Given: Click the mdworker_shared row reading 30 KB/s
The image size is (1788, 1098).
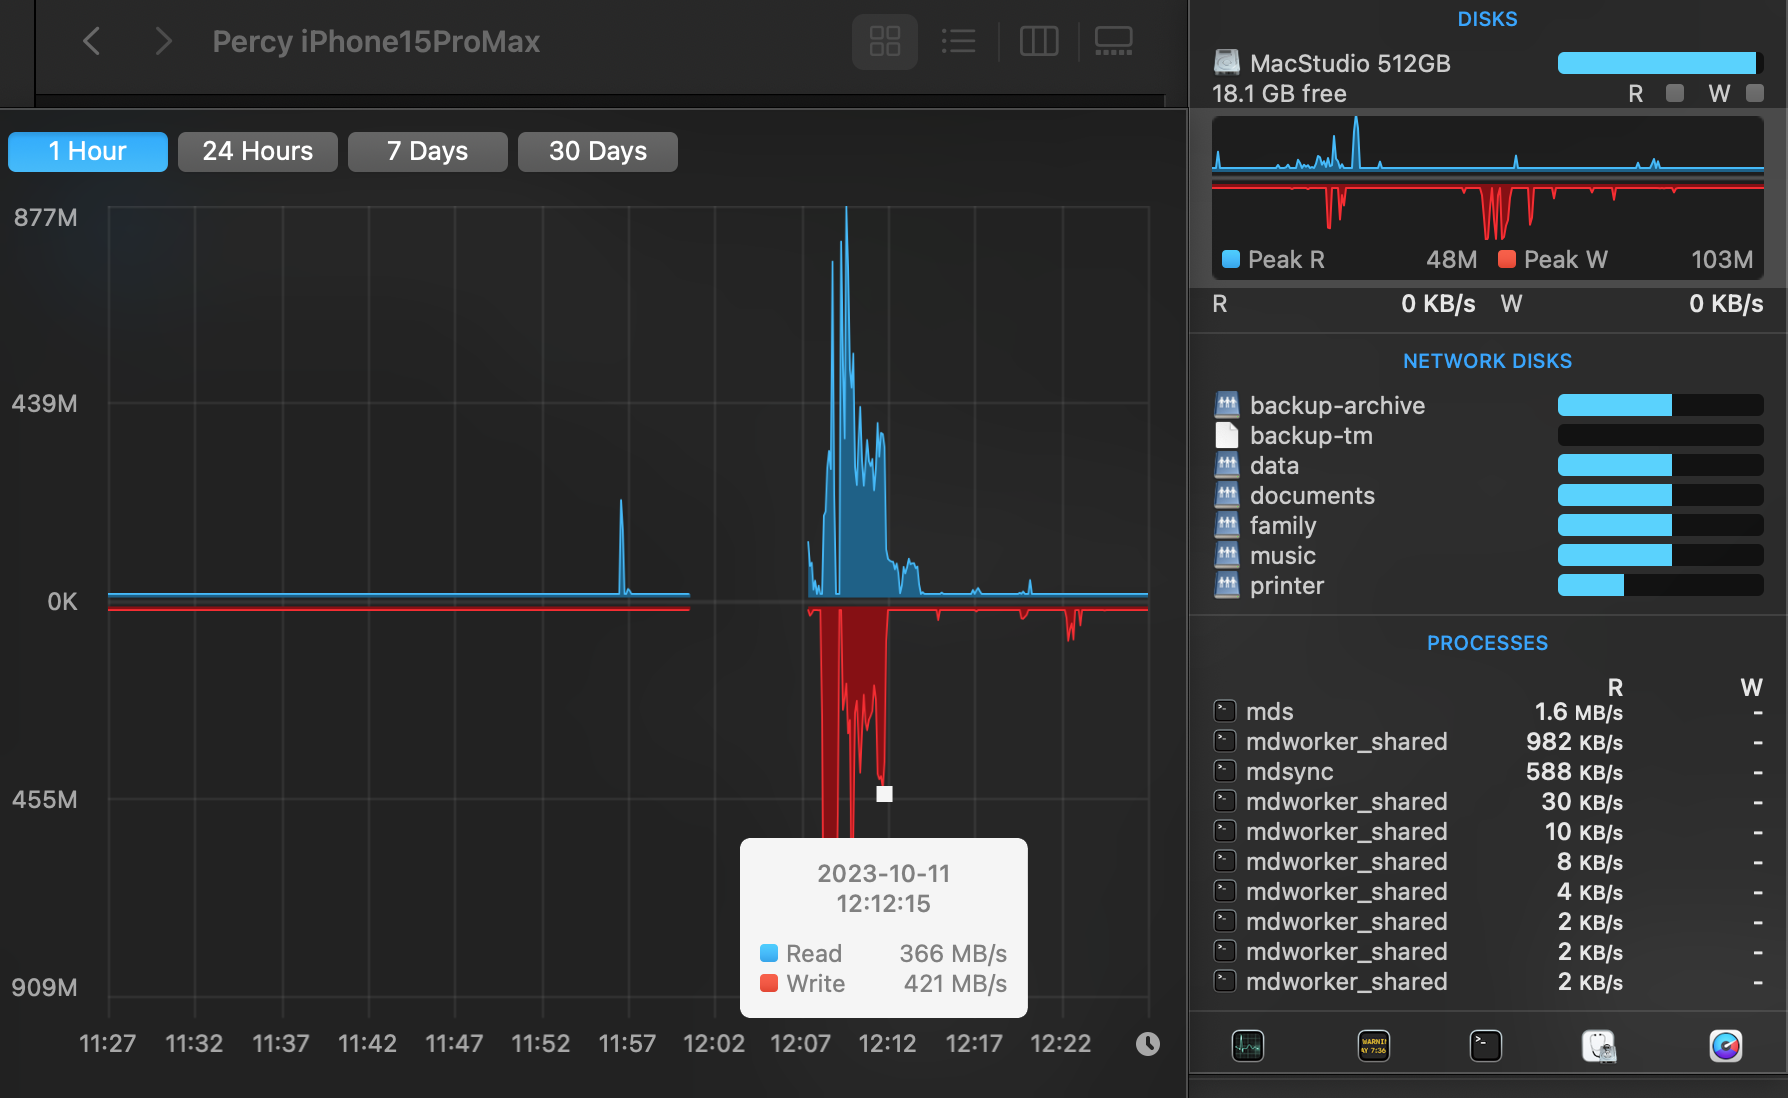Looking at the screenshot, I should pos(1488,801).
